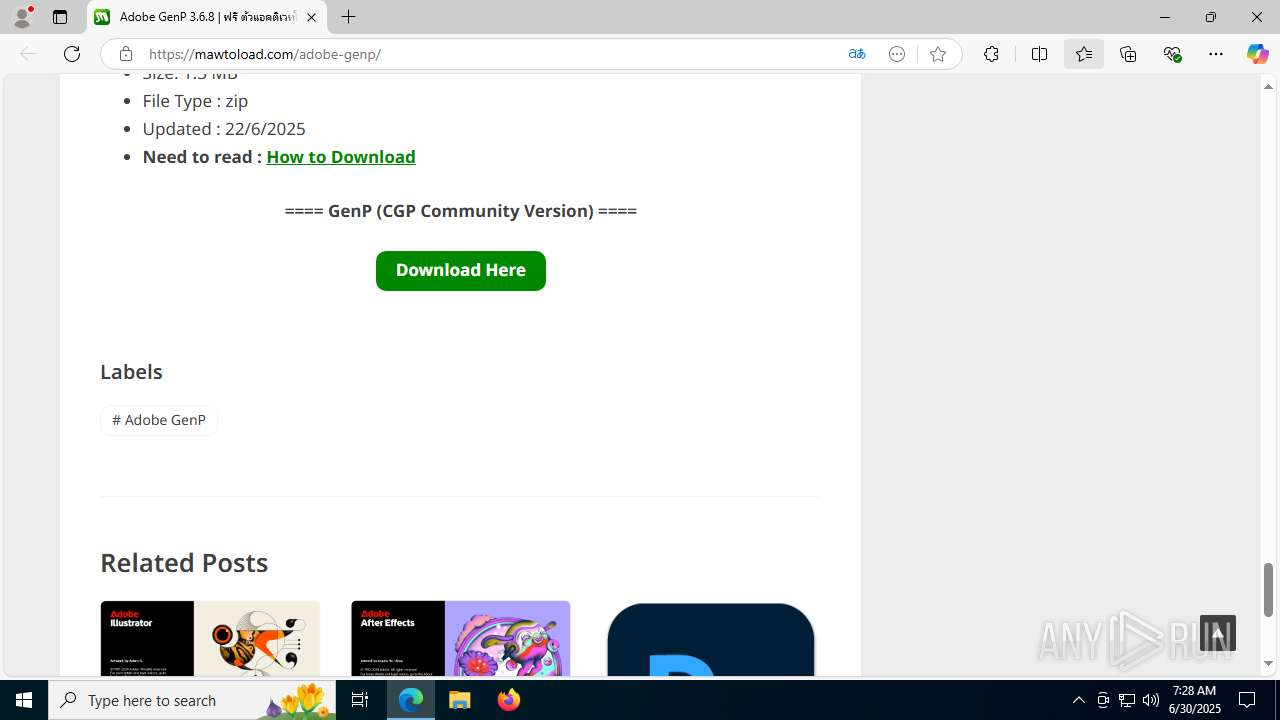
Task: Click the scrollbar up arrow
Action: 1268,86
